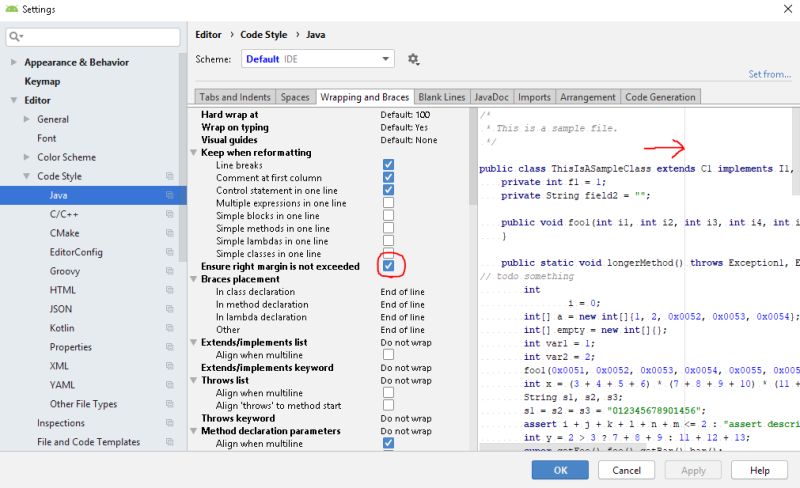Screen dimensions: 800x488
Task: Check Align 'throws' to method start
Action: [388, 405]
